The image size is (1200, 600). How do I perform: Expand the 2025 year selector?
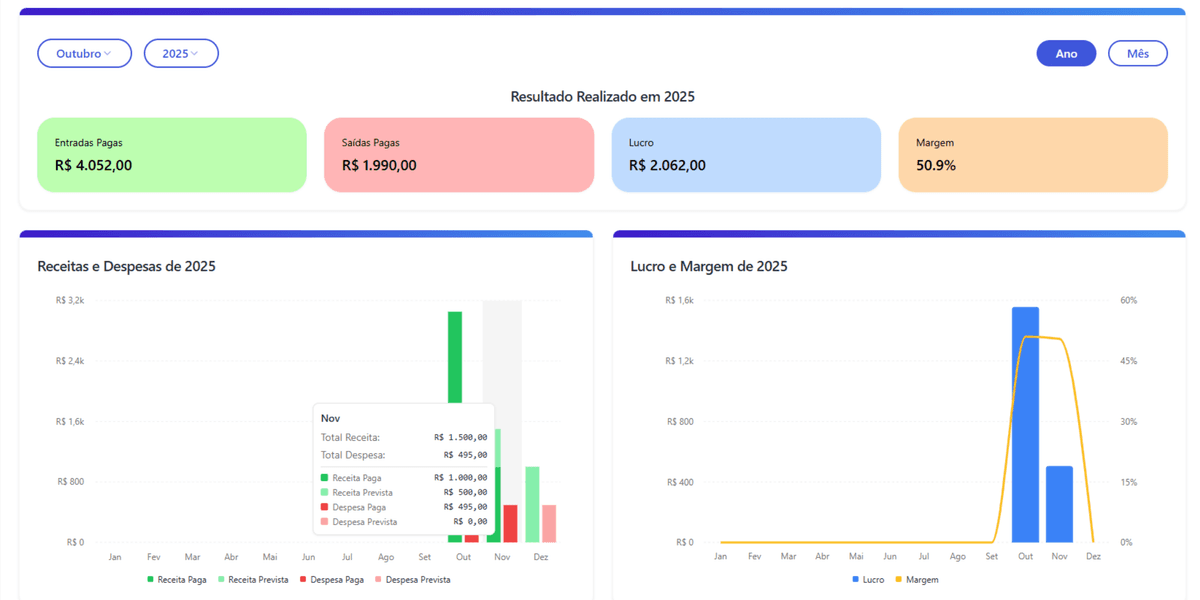(181, 54)
